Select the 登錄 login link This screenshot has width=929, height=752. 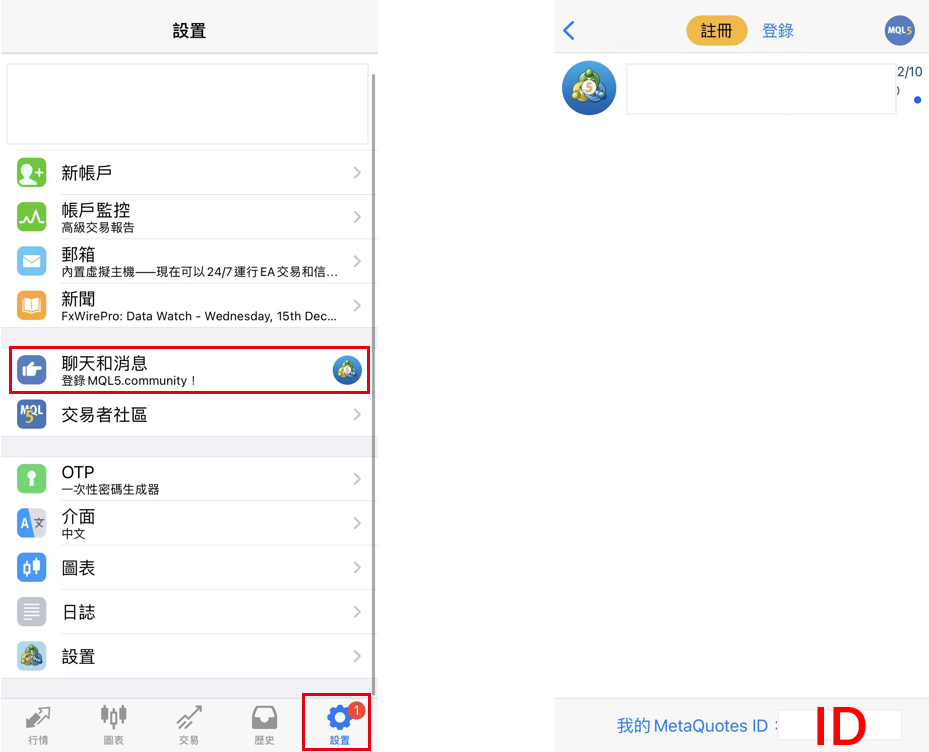(777, 30)
